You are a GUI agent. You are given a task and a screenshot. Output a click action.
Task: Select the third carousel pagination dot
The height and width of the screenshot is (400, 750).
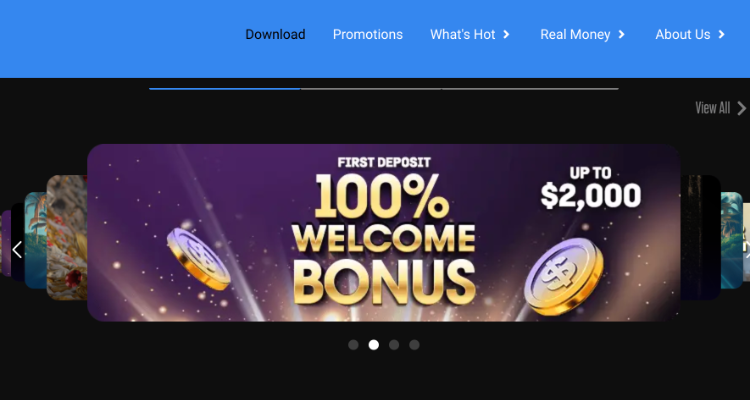click(x=394, y=344)
